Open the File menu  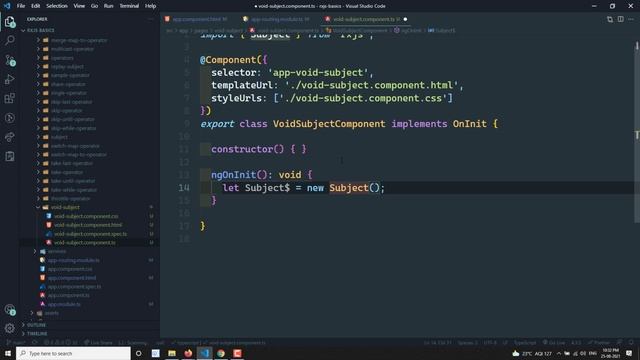(x=21, y=6)
